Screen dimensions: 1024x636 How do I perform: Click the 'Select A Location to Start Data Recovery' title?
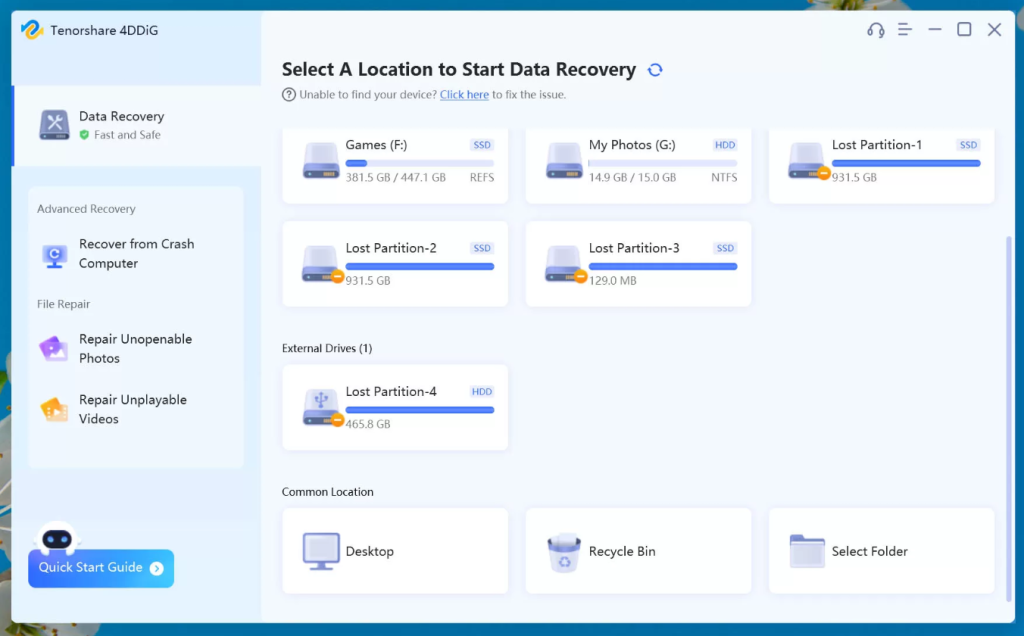click(x=458, y=70)
